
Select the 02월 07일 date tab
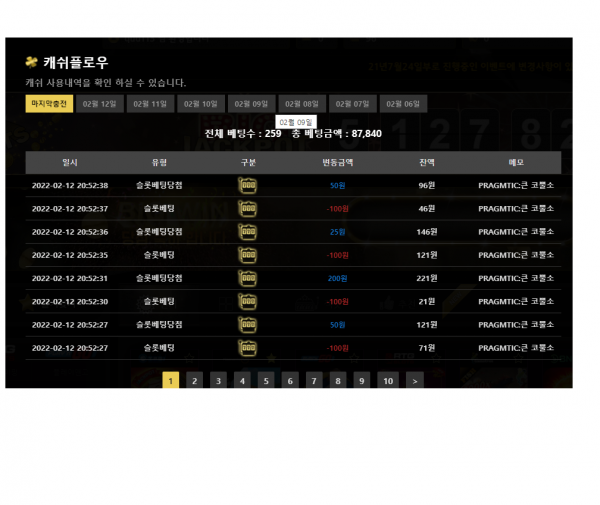pos(353,104)
